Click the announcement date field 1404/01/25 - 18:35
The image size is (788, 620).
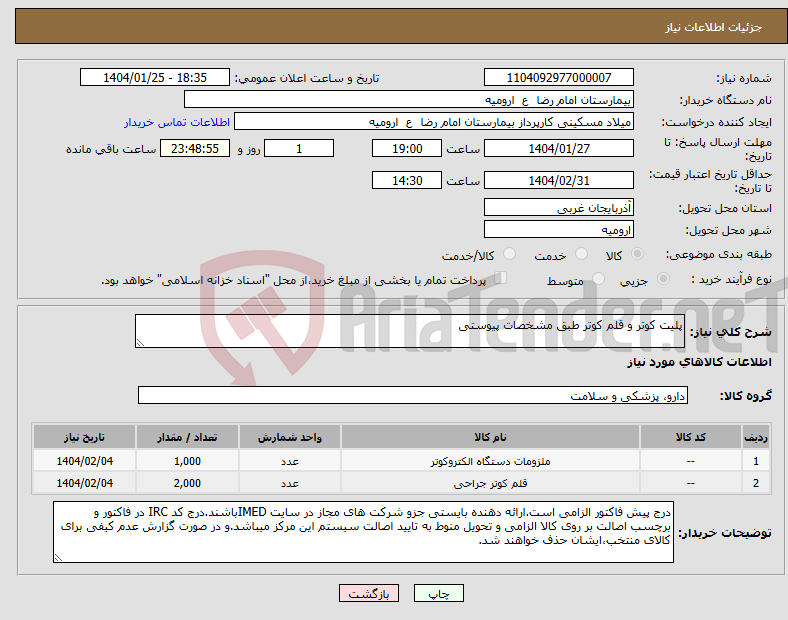click(x=155, y=77)
